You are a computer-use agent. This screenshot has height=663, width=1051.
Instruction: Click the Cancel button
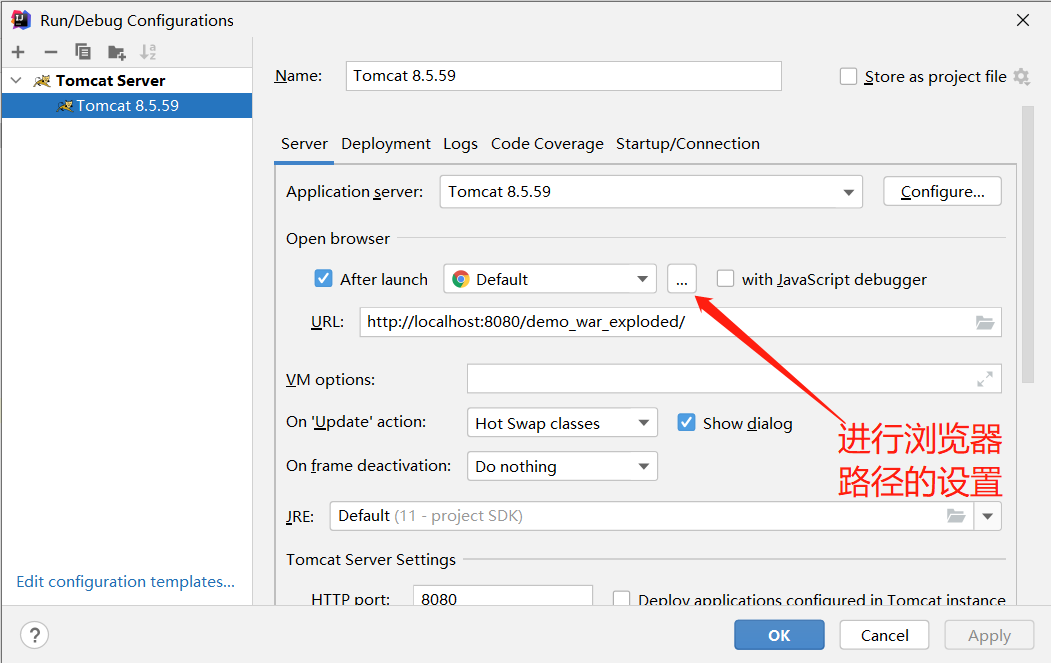[x=884, y=635]
